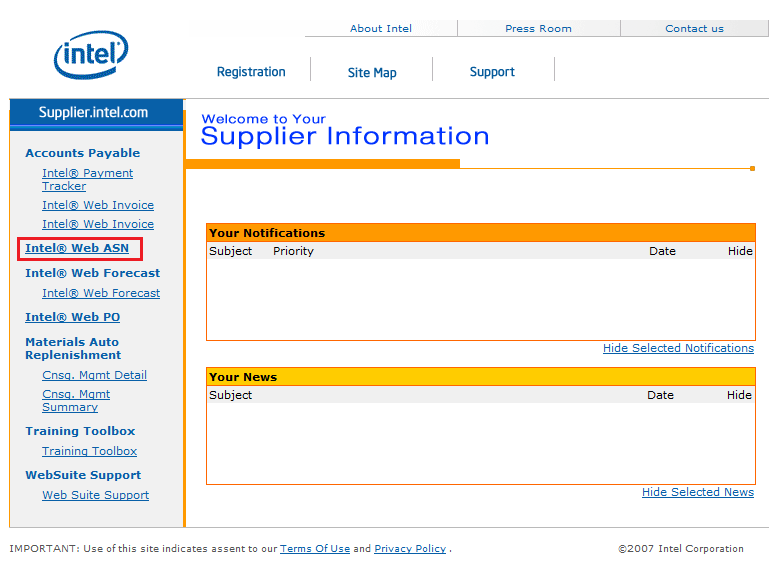Click the Date column in Your Notifications
Image resolution: width=783 pixels, height=569 pixels.
[662, 251]
